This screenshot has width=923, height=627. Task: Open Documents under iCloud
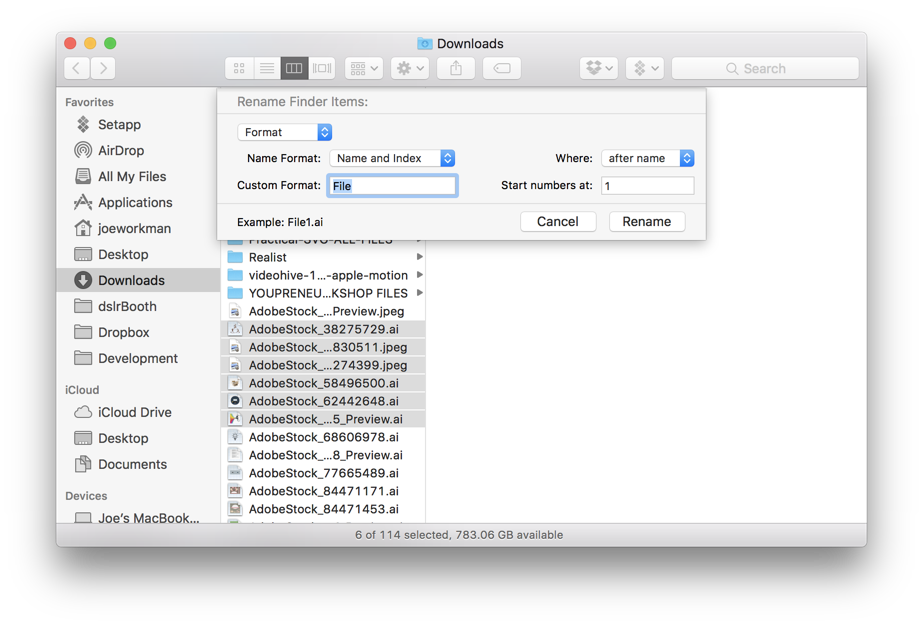[138, 464]
